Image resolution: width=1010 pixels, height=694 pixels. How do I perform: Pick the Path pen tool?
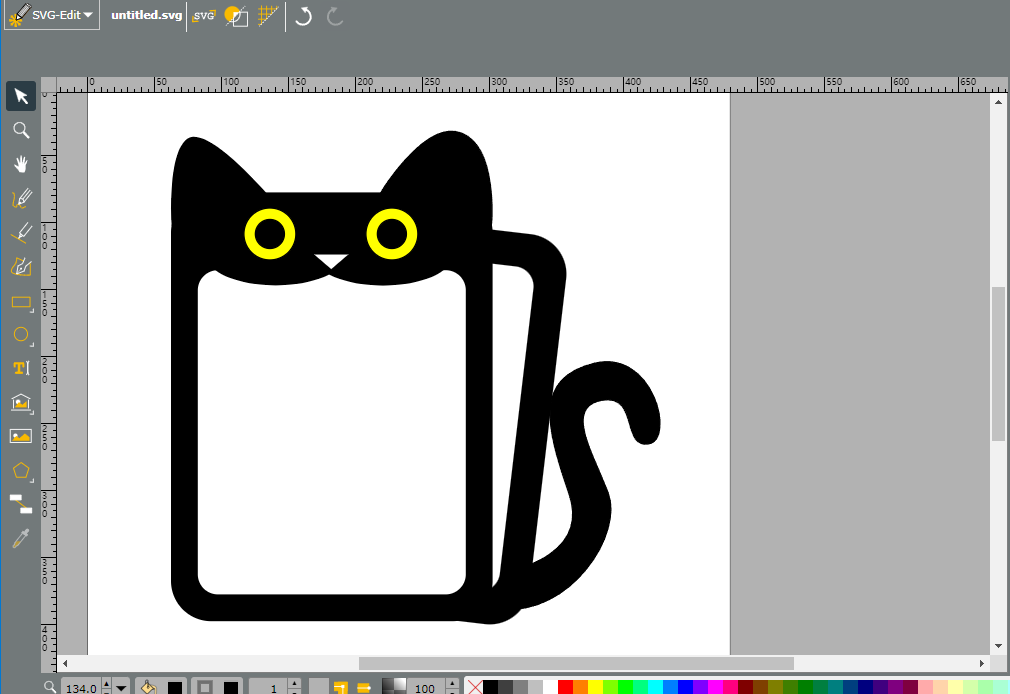(21, 267)
